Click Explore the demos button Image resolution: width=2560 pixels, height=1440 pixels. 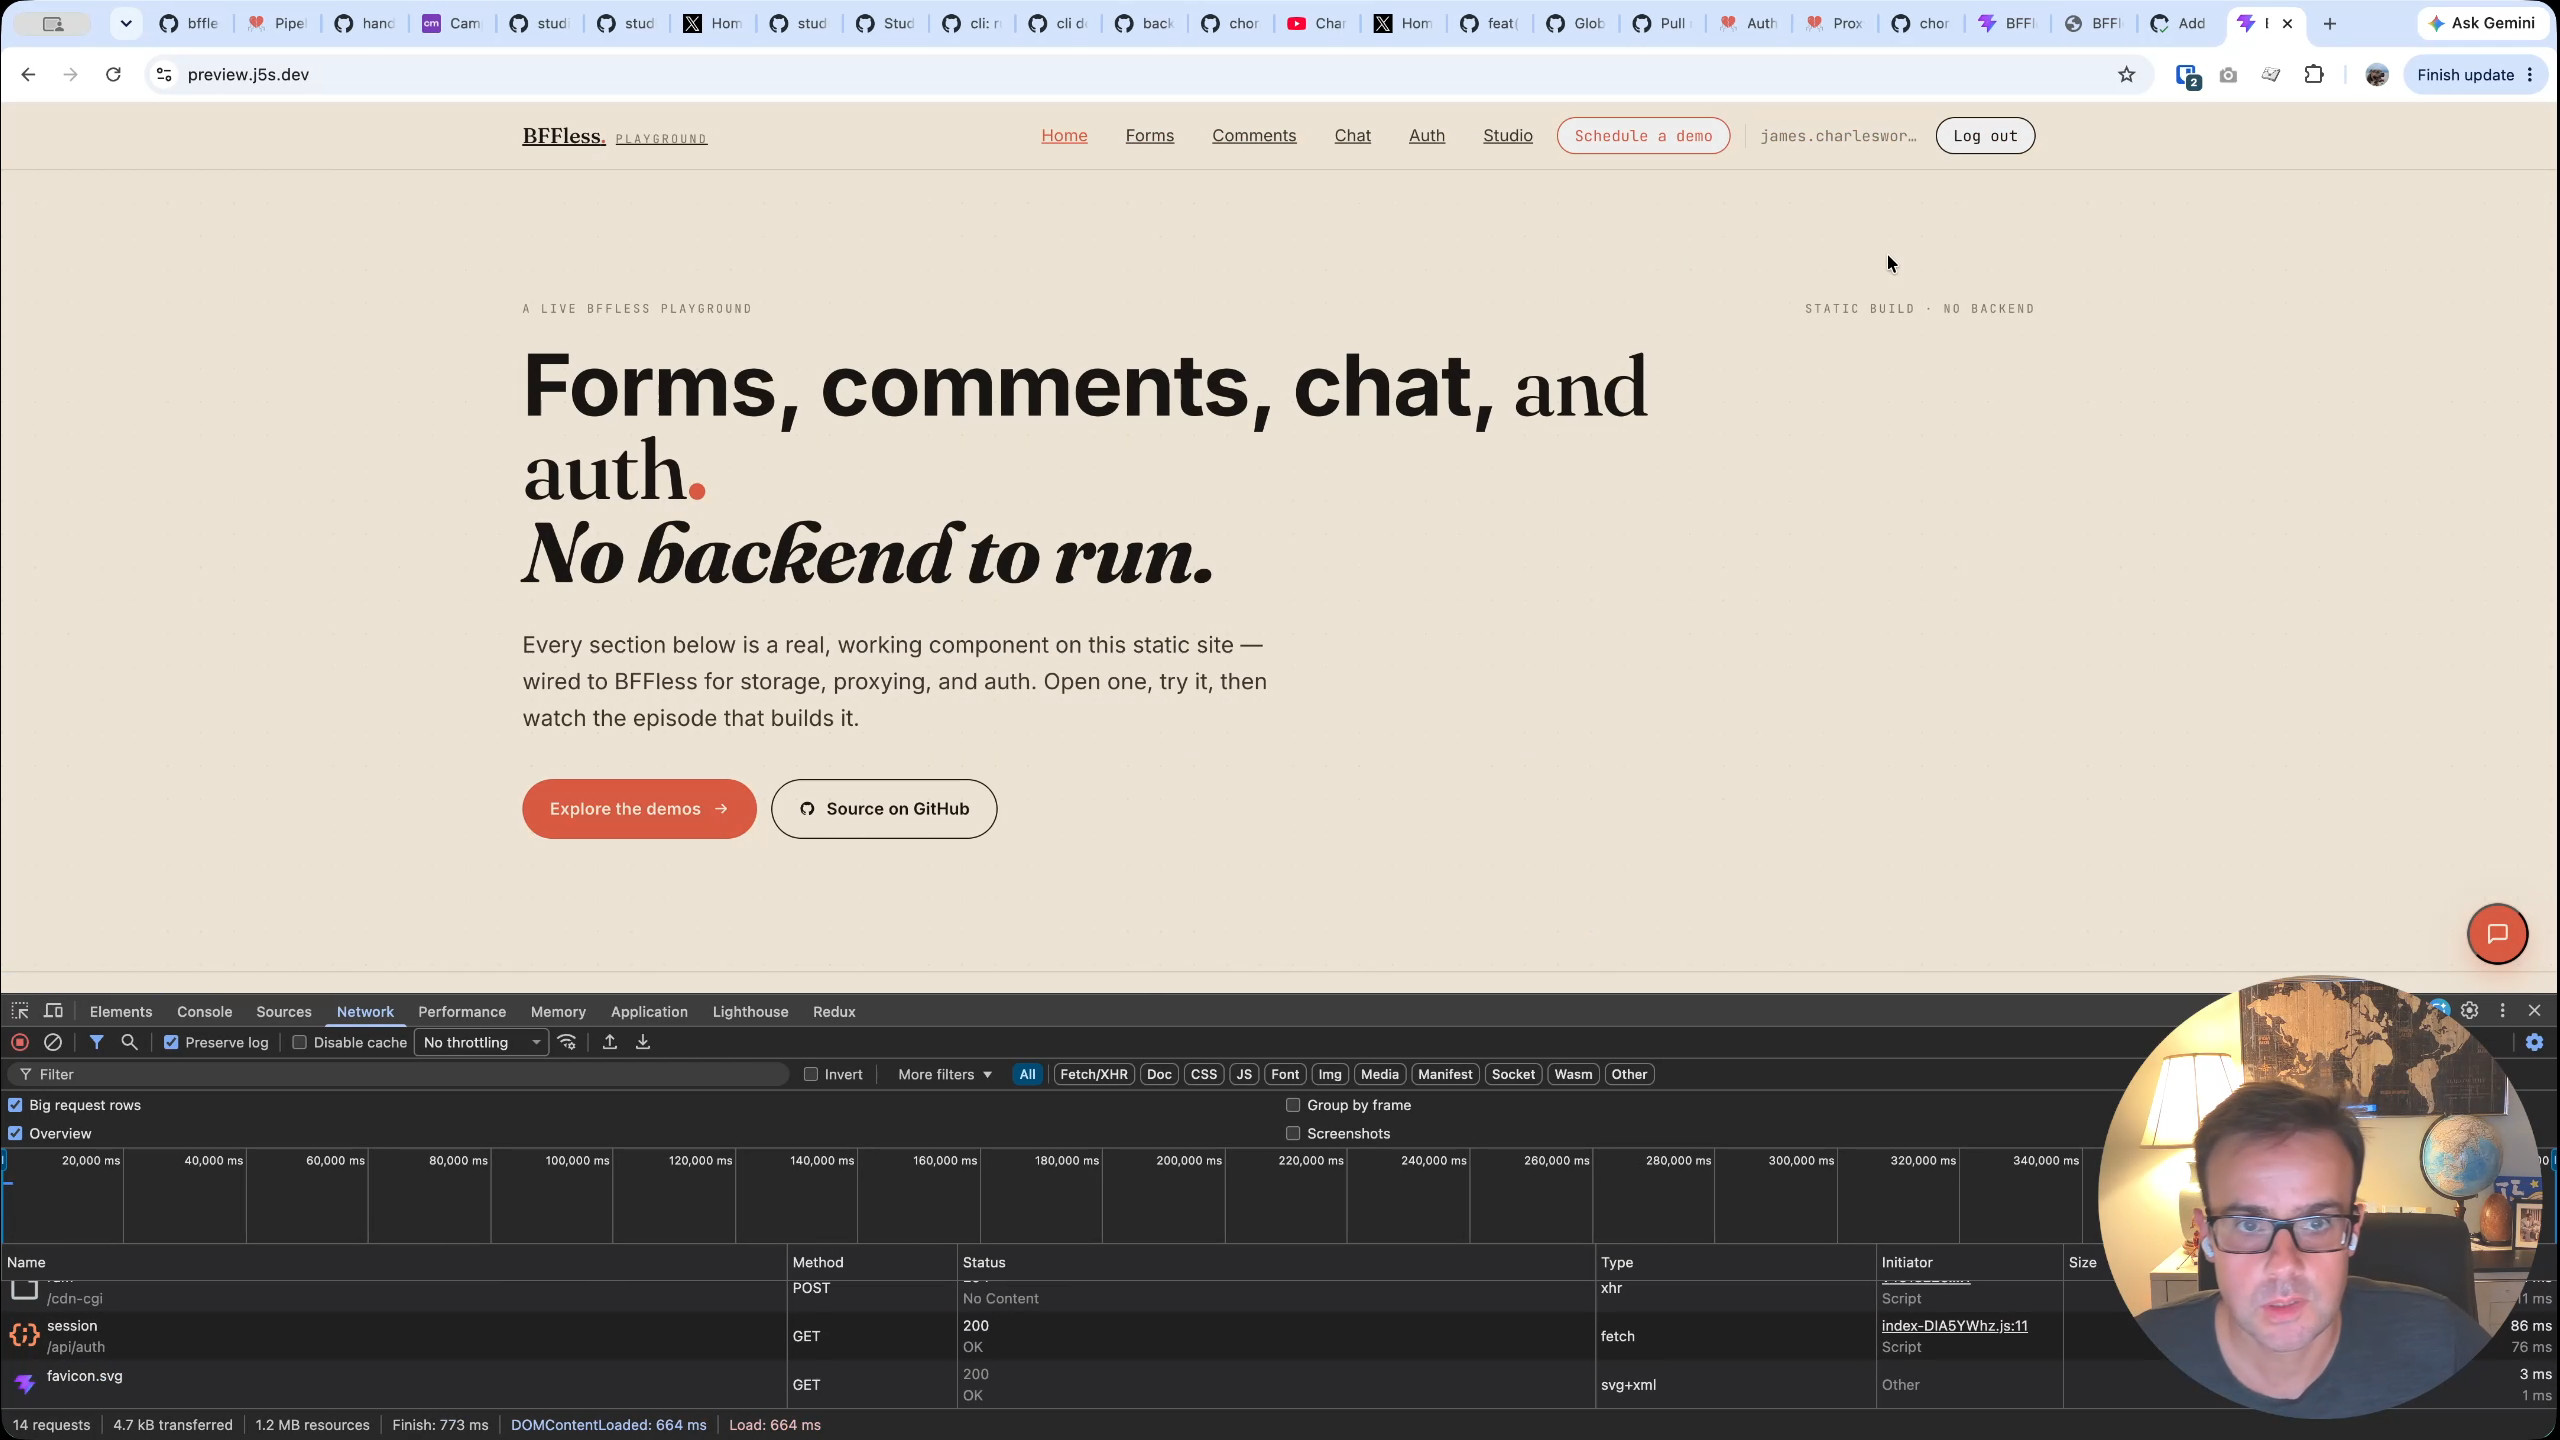pyautogui.click(x=639, y=809)
